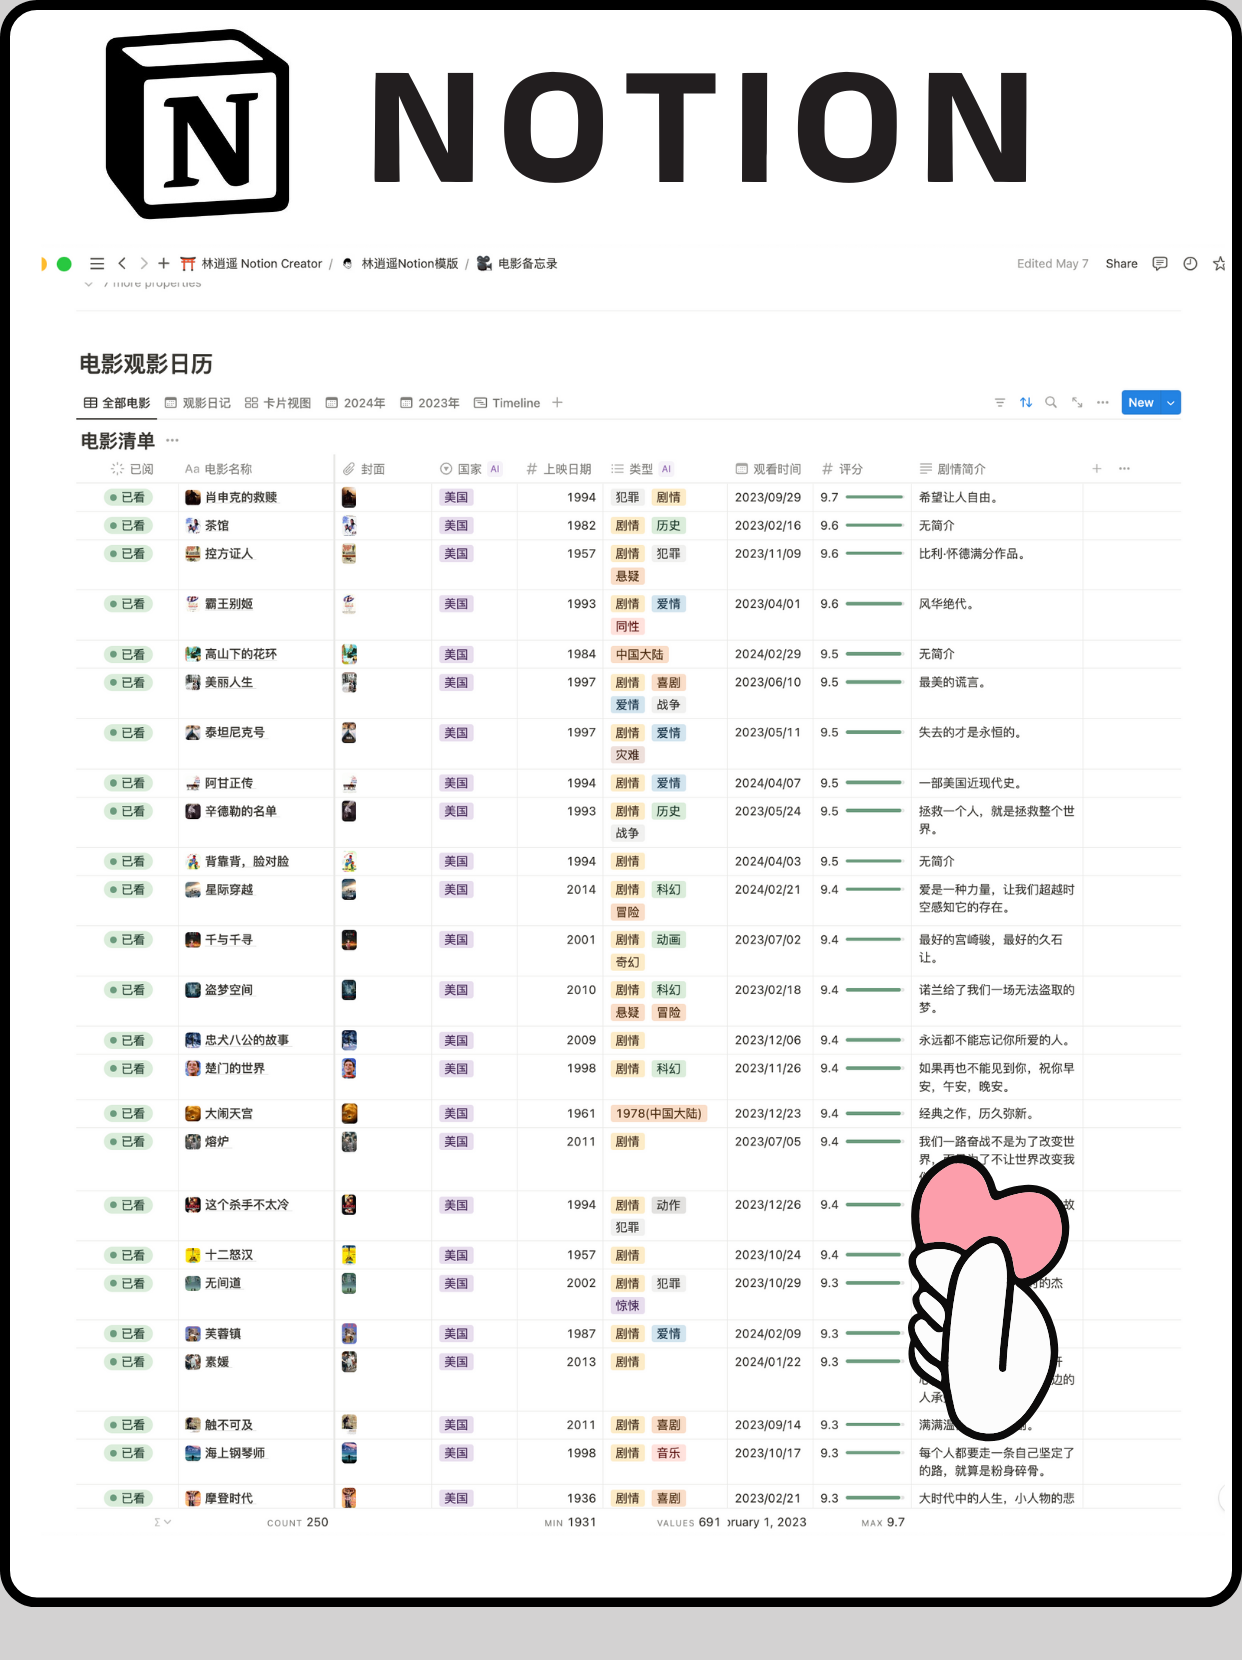Screen dimensions: 1242x1660
Task: Open the comments icon in top bar
Action: click(x=1160, y=264)
